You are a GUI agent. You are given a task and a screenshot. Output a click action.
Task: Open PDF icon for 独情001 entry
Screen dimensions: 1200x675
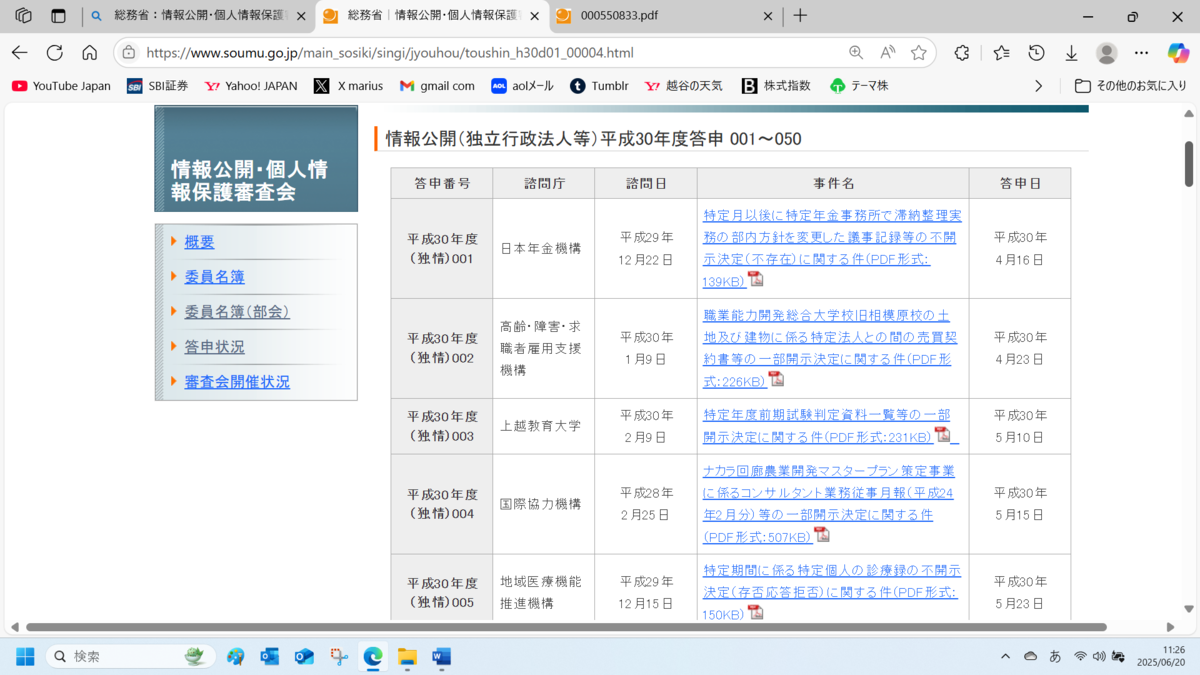[x=756, y=280]
